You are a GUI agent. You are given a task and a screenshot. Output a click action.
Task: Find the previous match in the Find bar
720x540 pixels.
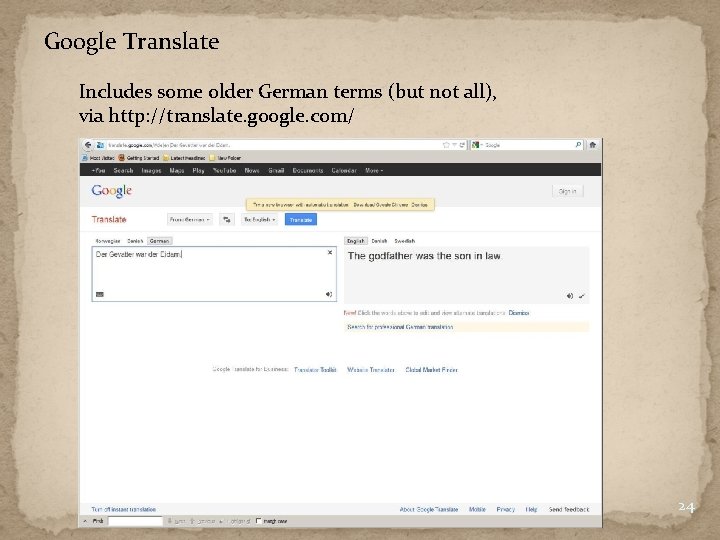point(202,521)
